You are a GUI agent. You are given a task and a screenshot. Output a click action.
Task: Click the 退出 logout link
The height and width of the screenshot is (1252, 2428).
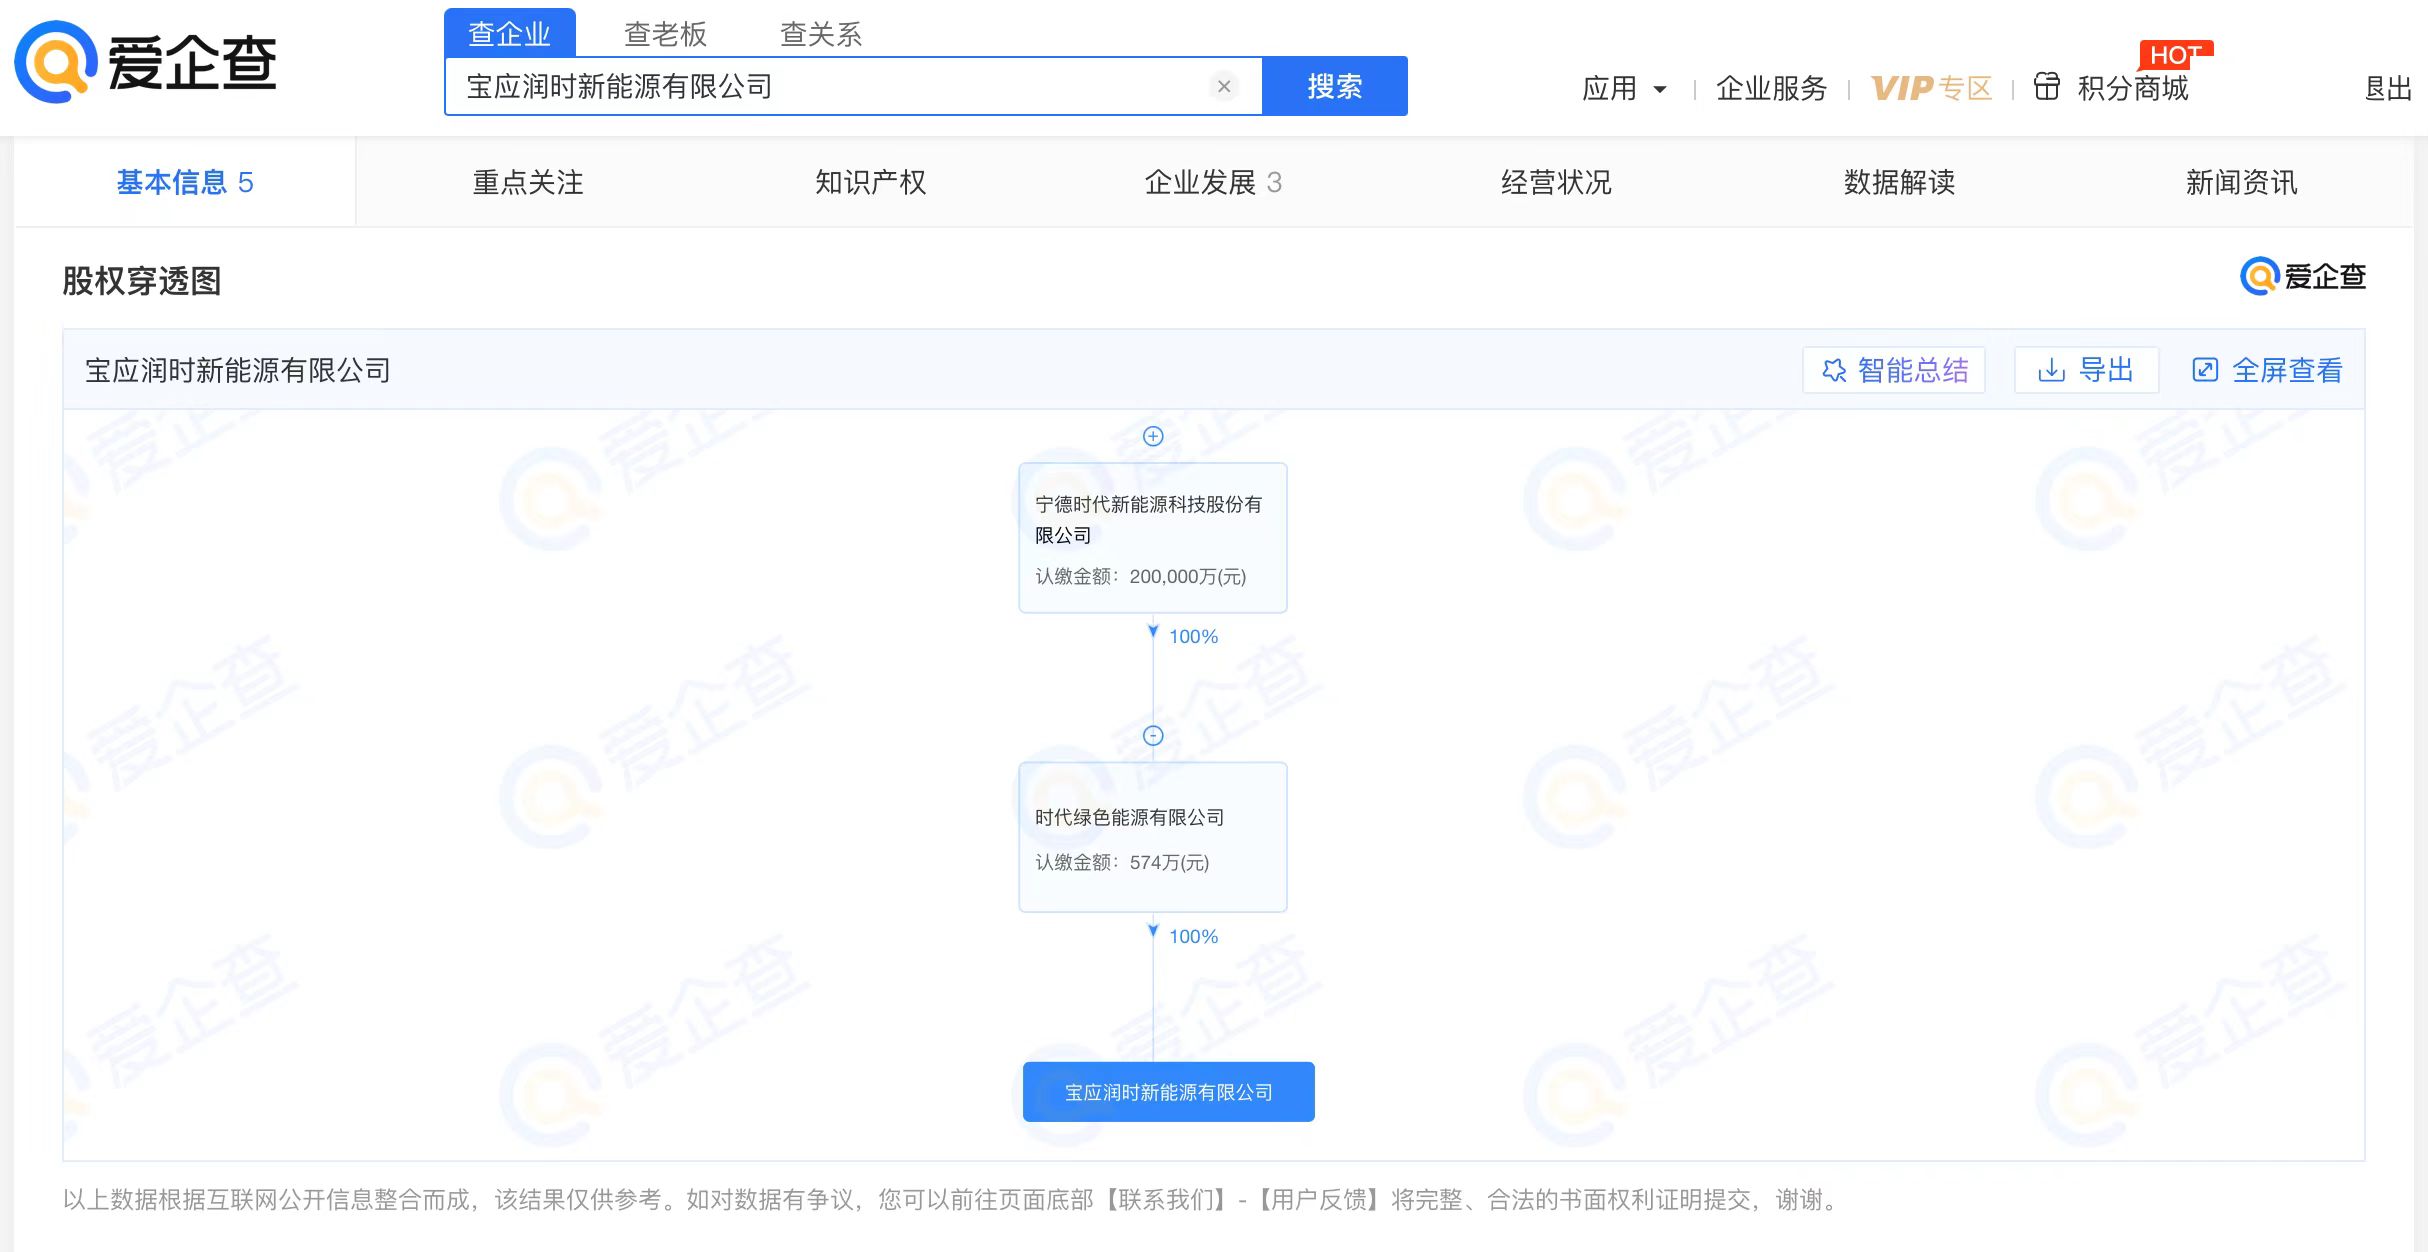tap(2388, 88)
